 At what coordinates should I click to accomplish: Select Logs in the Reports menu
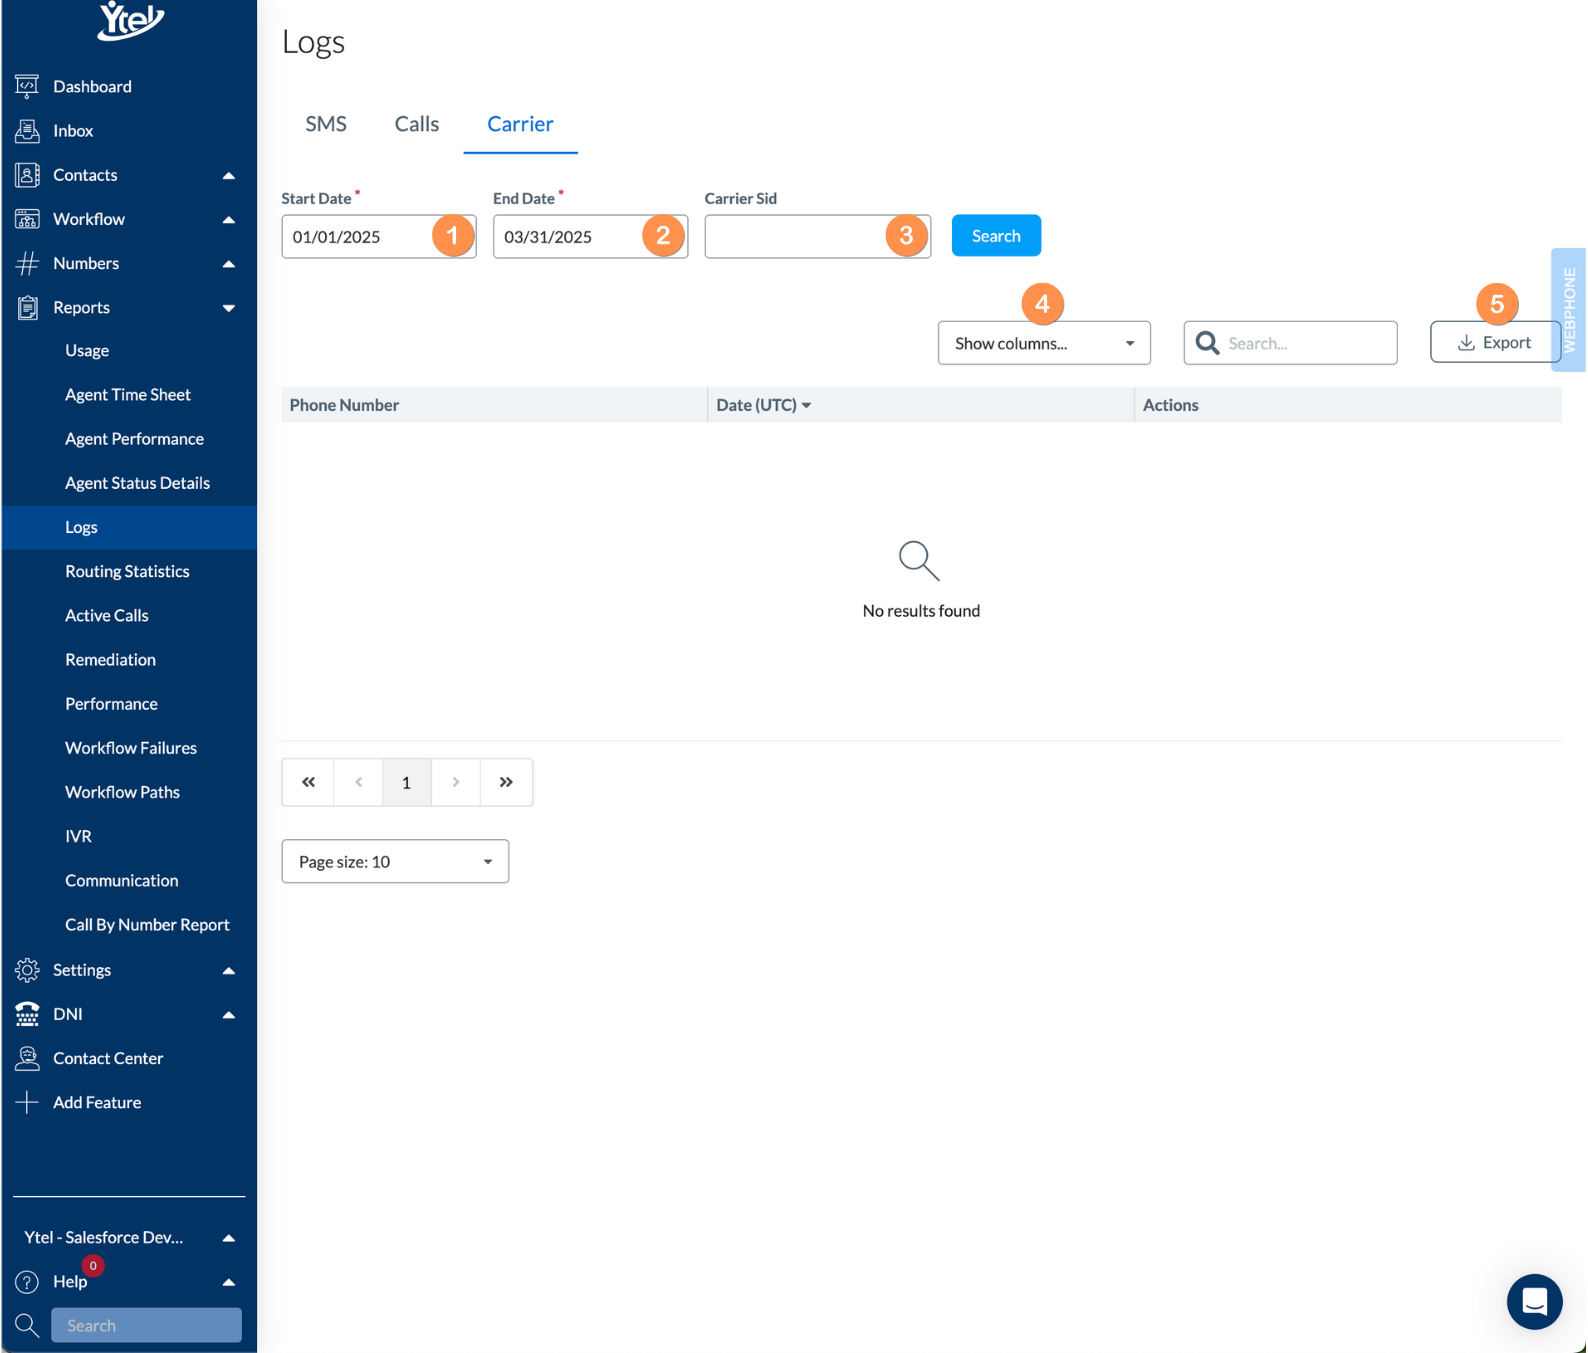click(x=129, y=527)
